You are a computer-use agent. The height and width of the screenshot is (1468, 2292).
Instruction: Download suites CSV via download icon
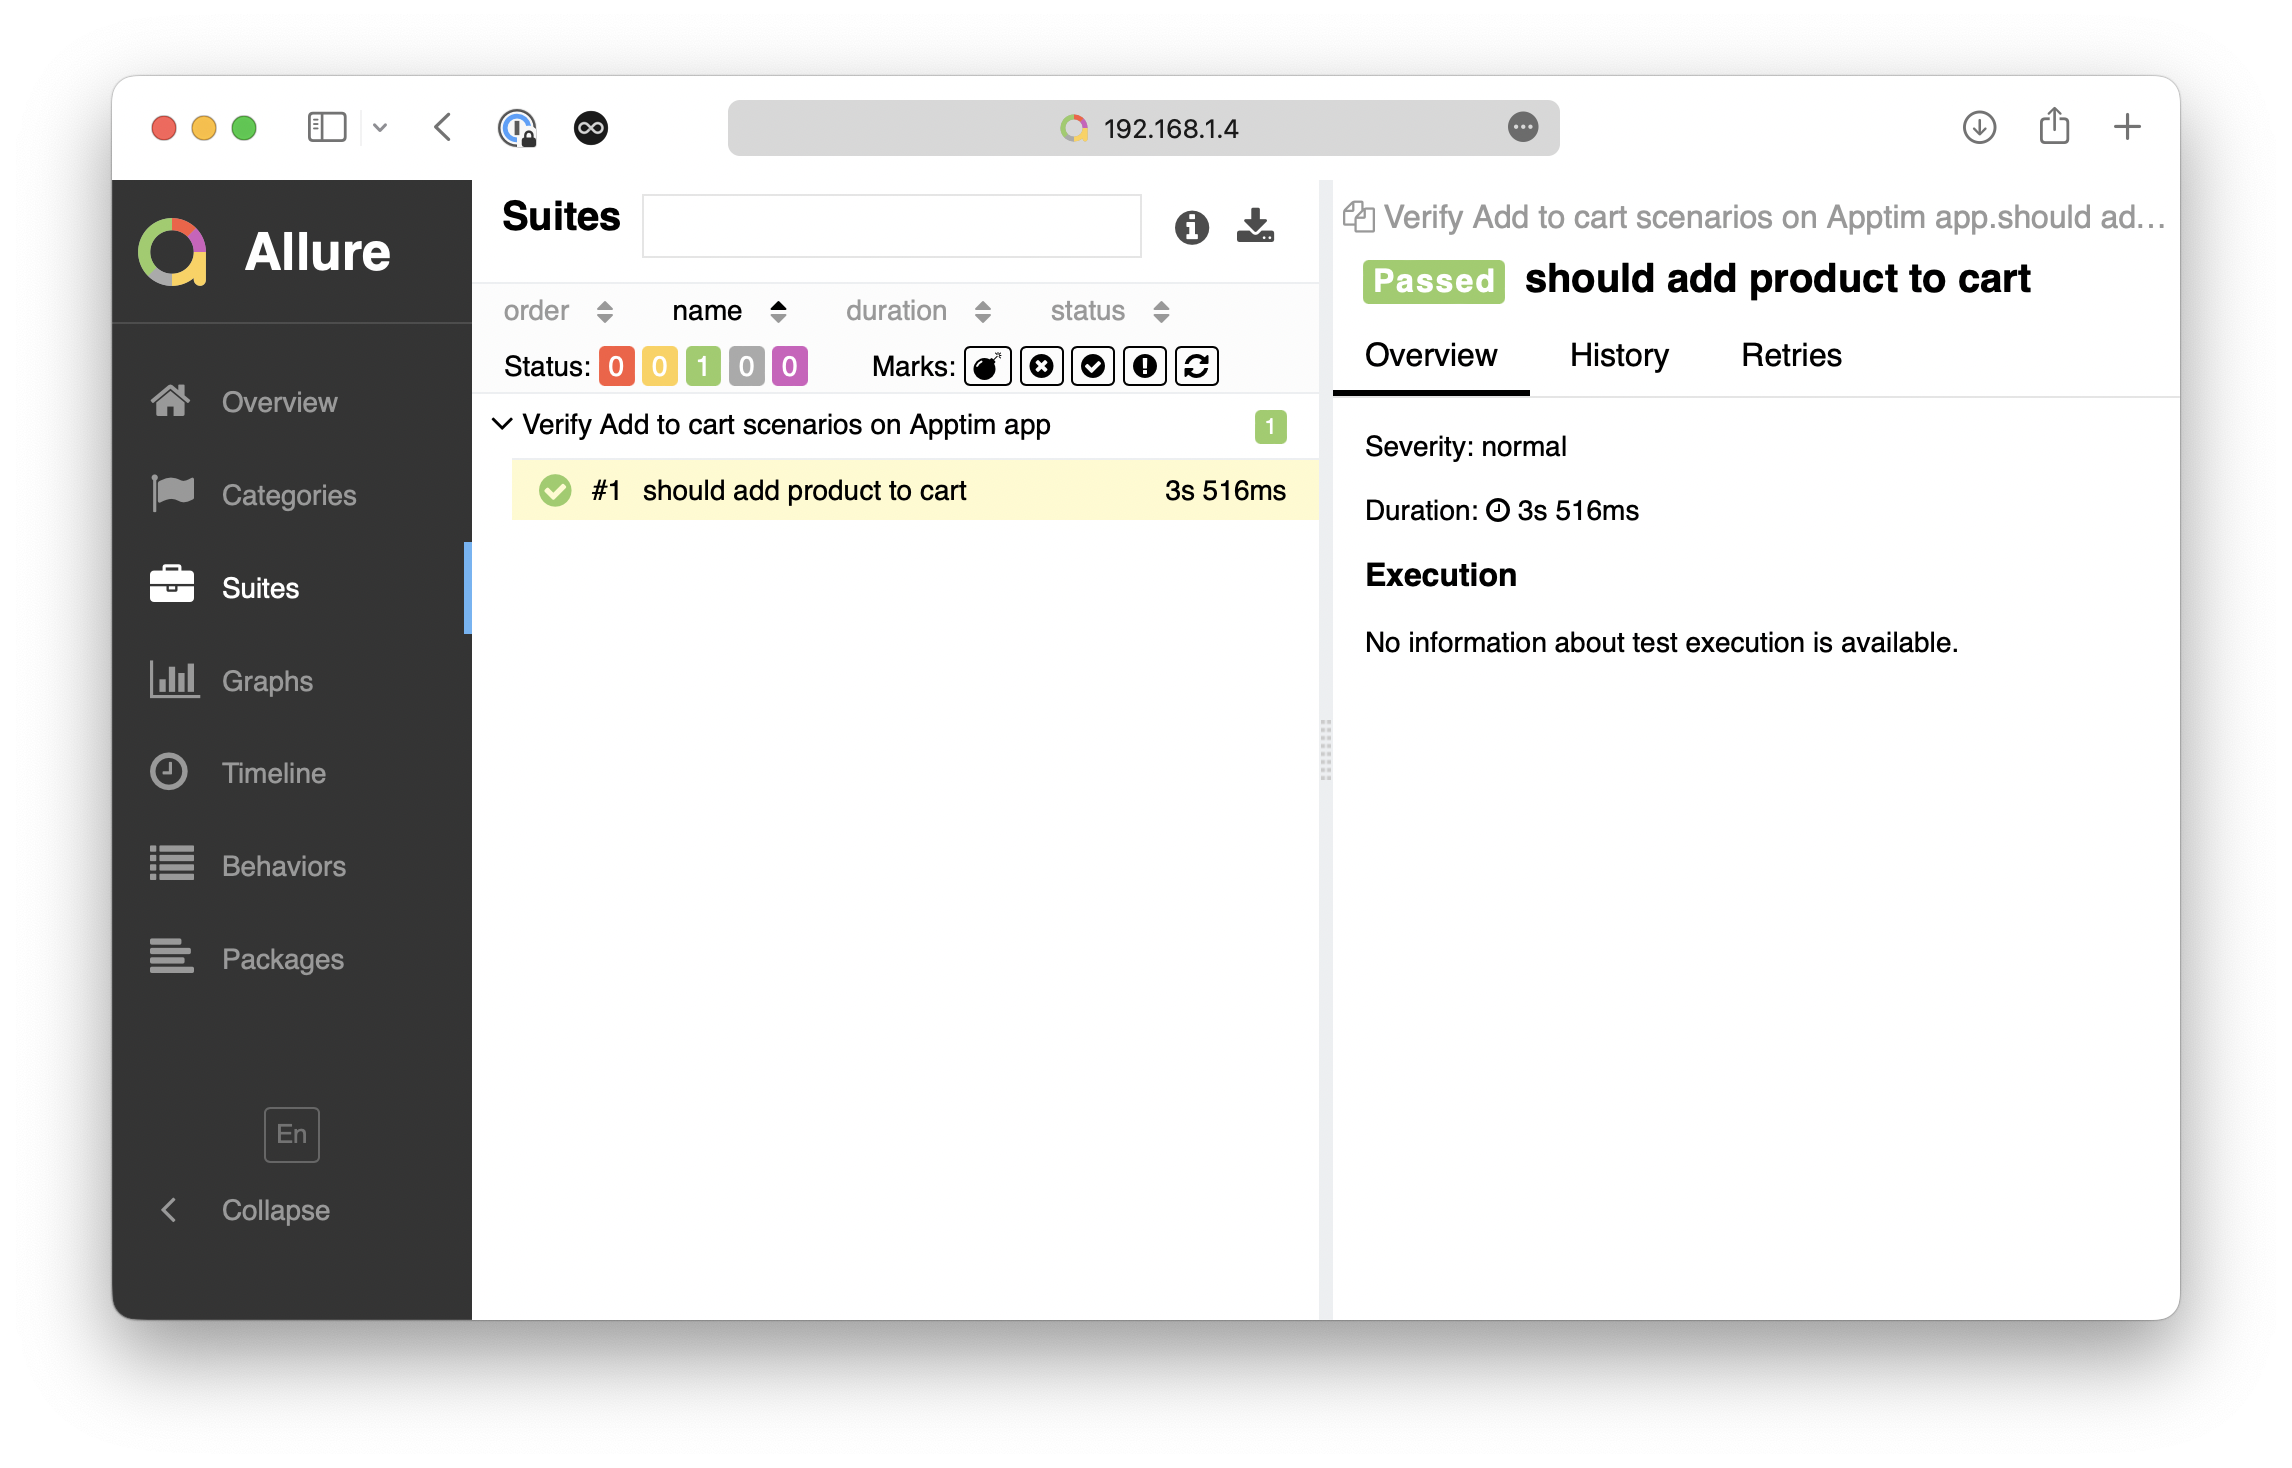1254,226
